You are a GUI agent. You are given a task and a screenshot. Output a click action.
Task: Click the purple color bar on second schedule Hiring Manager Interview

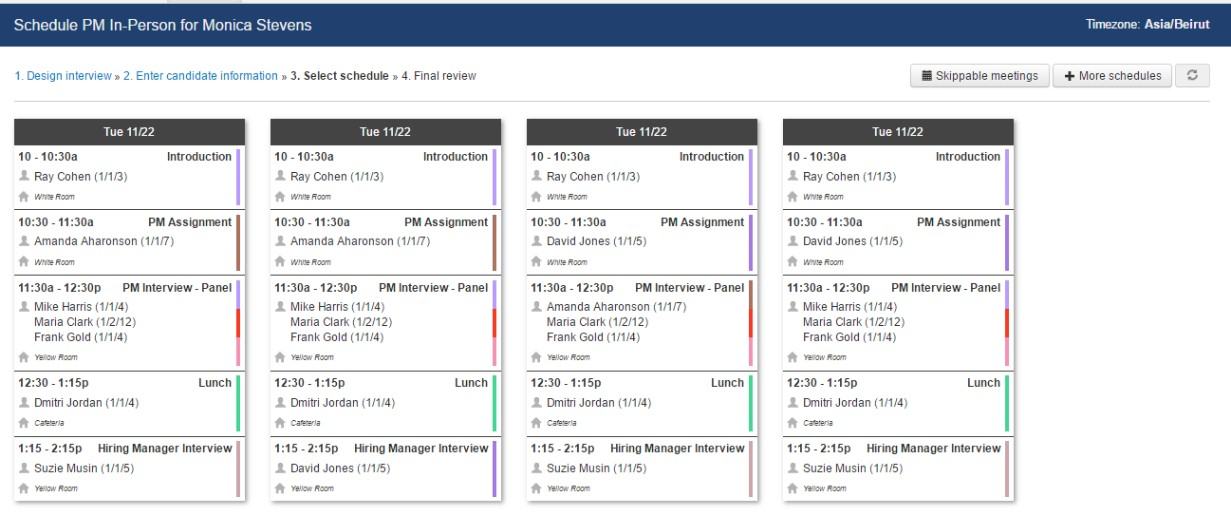(x=495, y=469)
